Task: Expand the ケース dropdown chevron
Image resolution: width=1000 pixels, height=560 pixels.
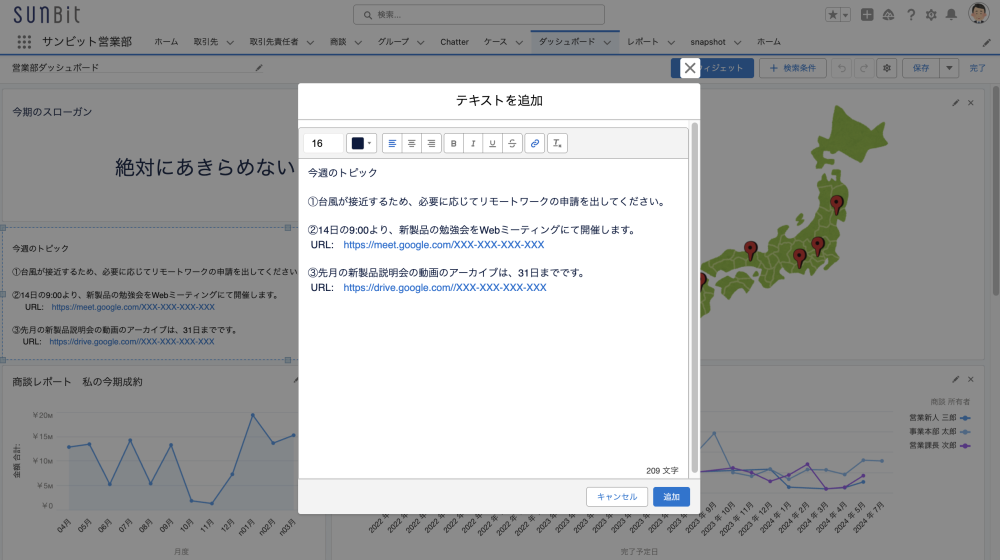Action: [519, 43]
